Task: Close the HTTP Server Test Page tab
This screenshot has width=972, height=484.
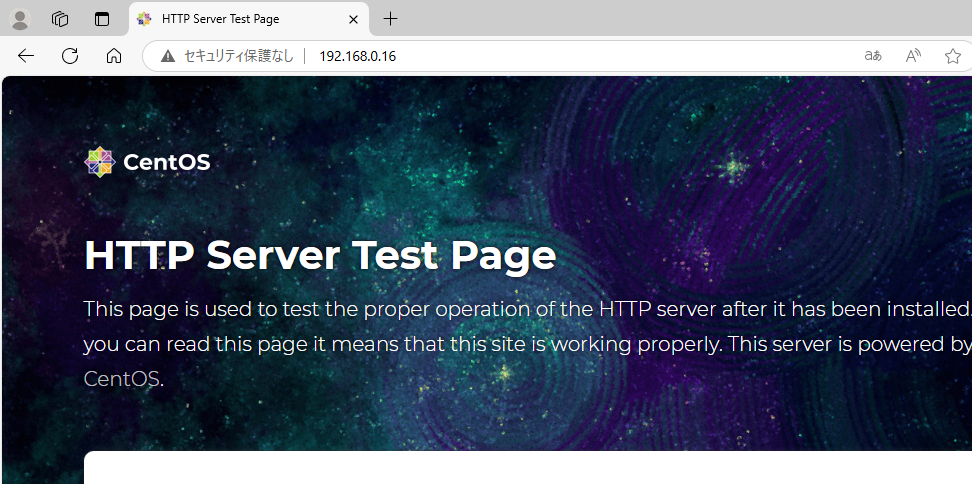Action: (x=353, y=19)
